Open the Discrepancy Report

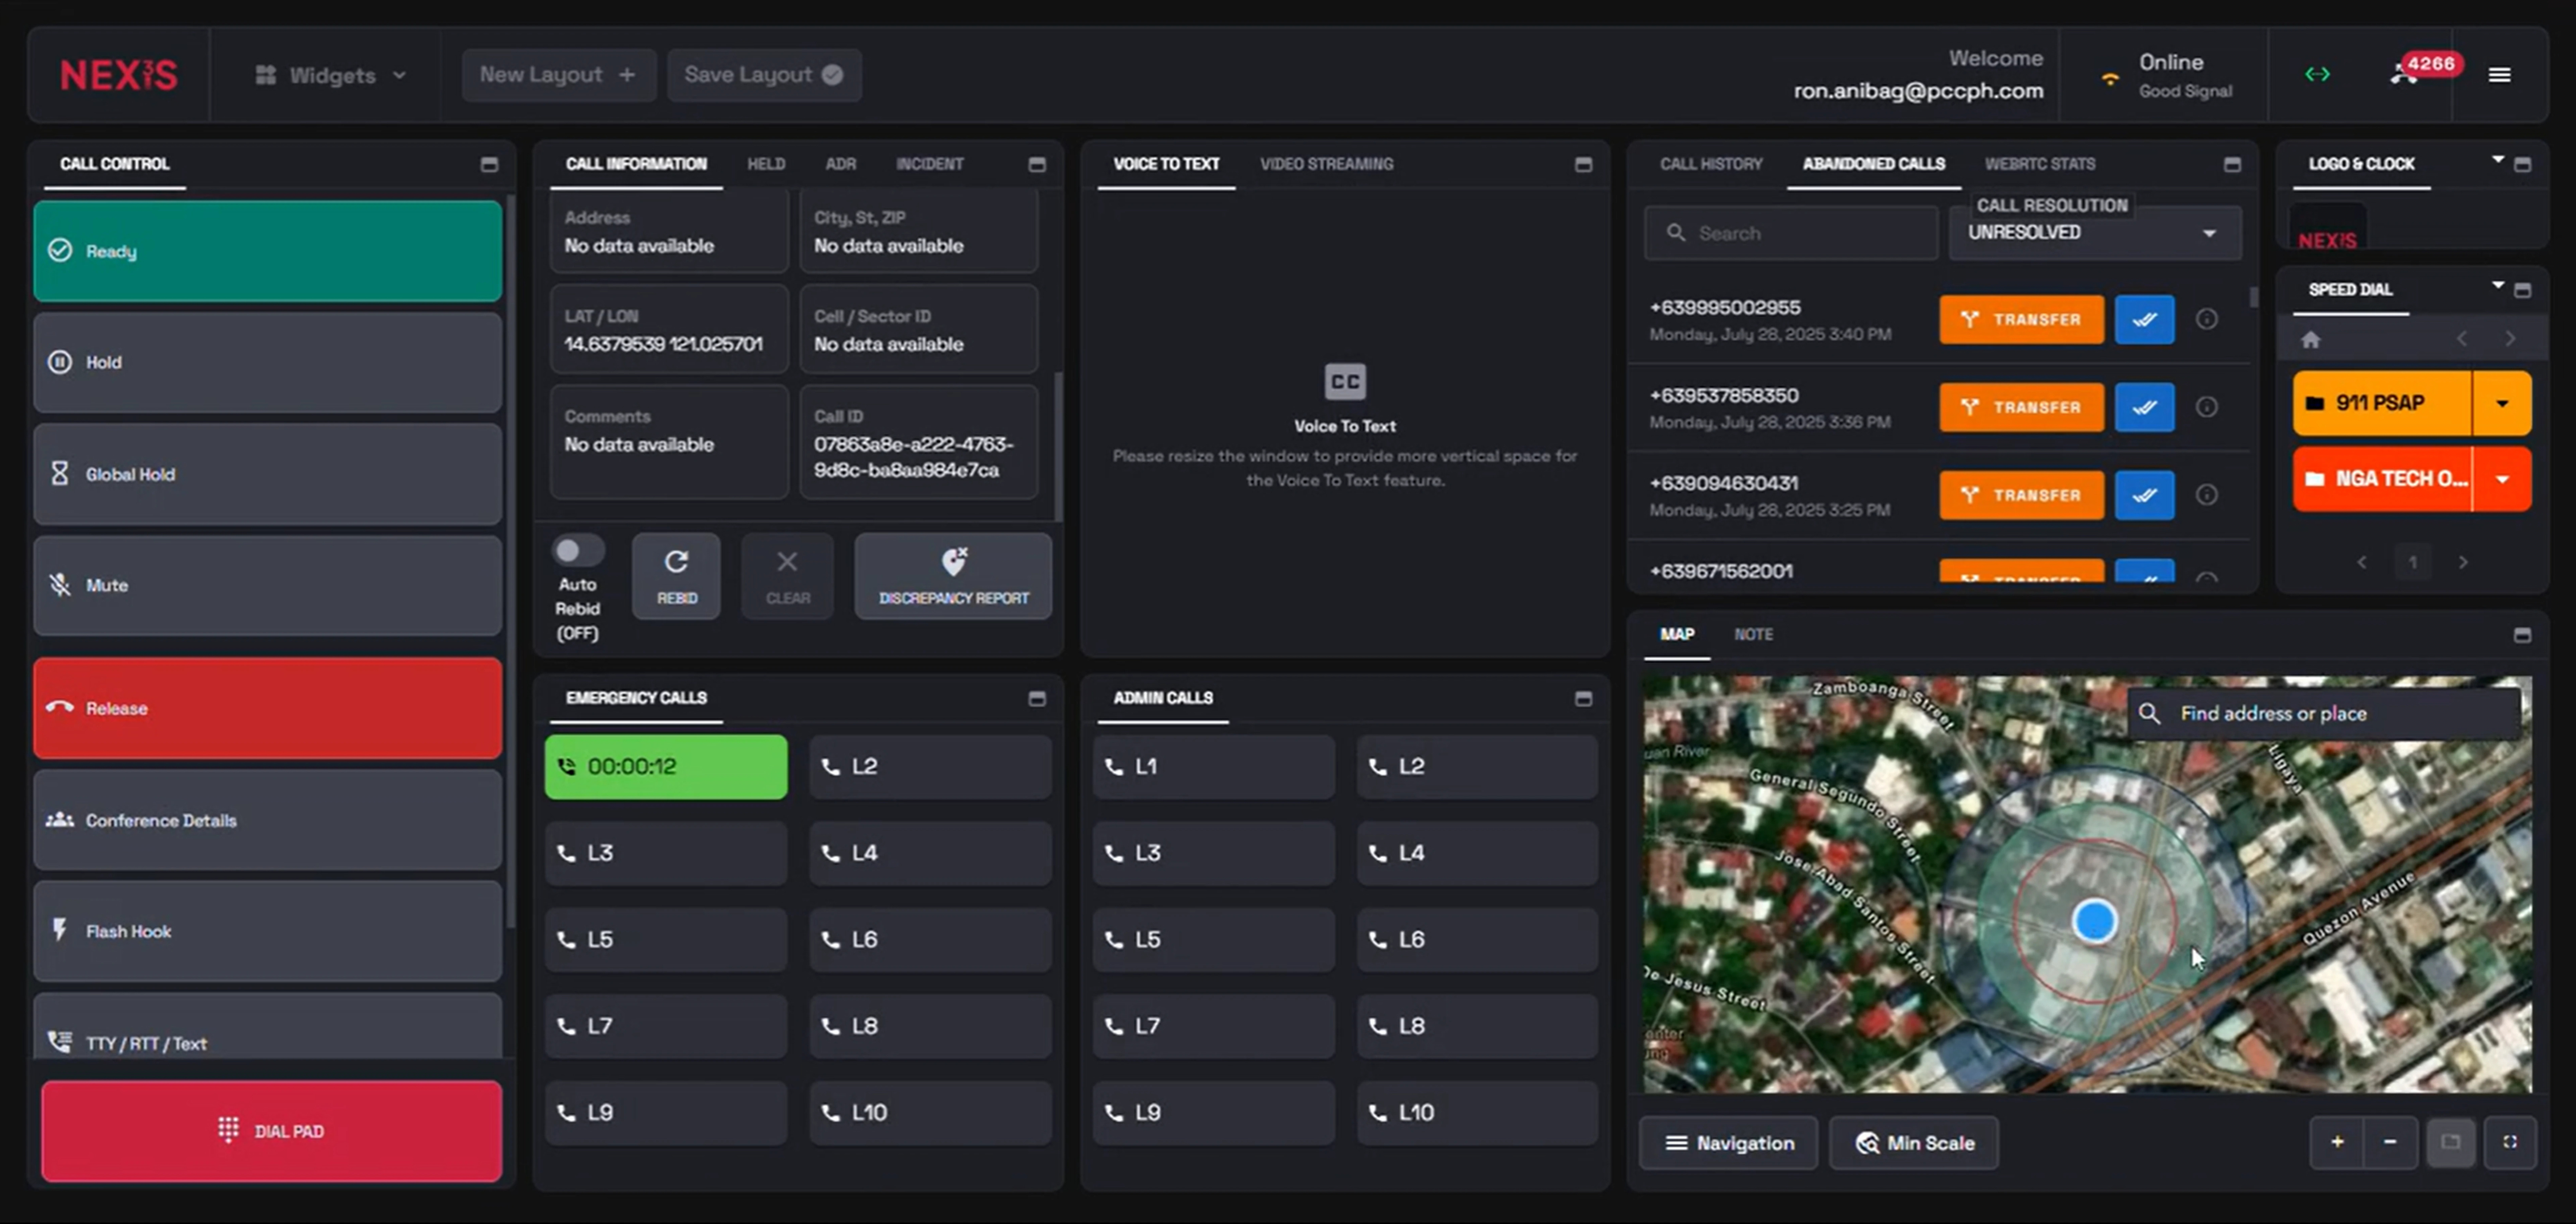(953, 576)
